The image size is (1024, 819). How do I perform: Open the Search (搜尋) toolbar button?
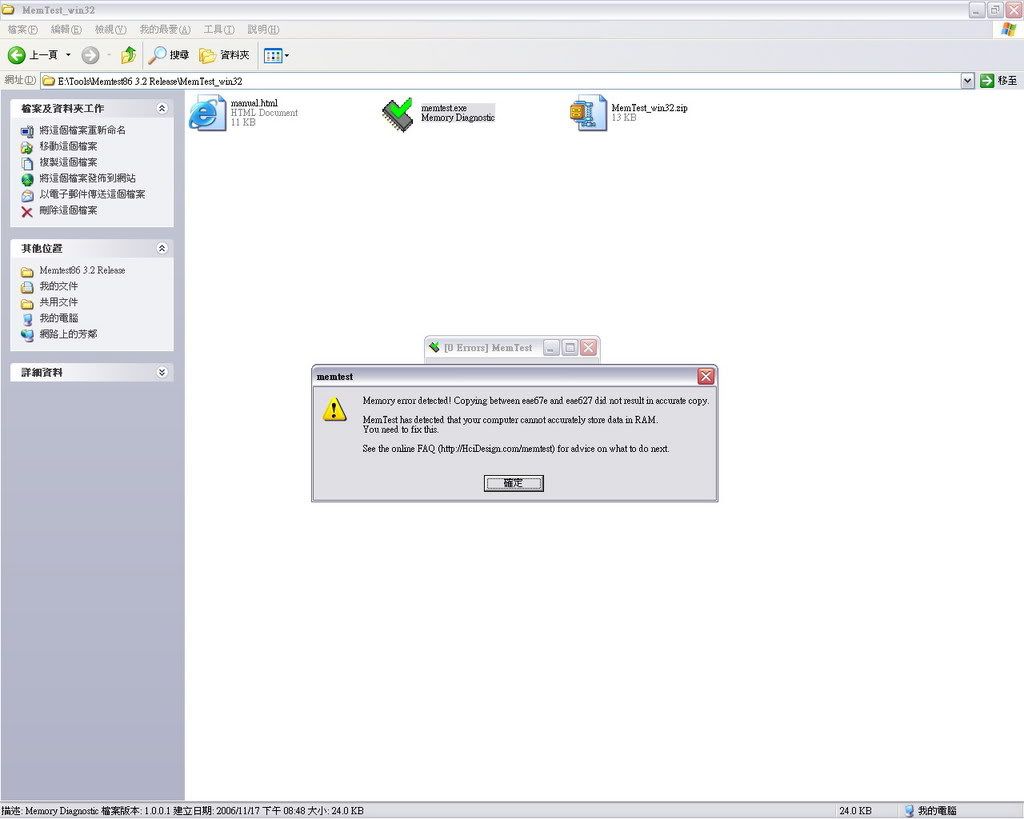[x=168, y=56]
